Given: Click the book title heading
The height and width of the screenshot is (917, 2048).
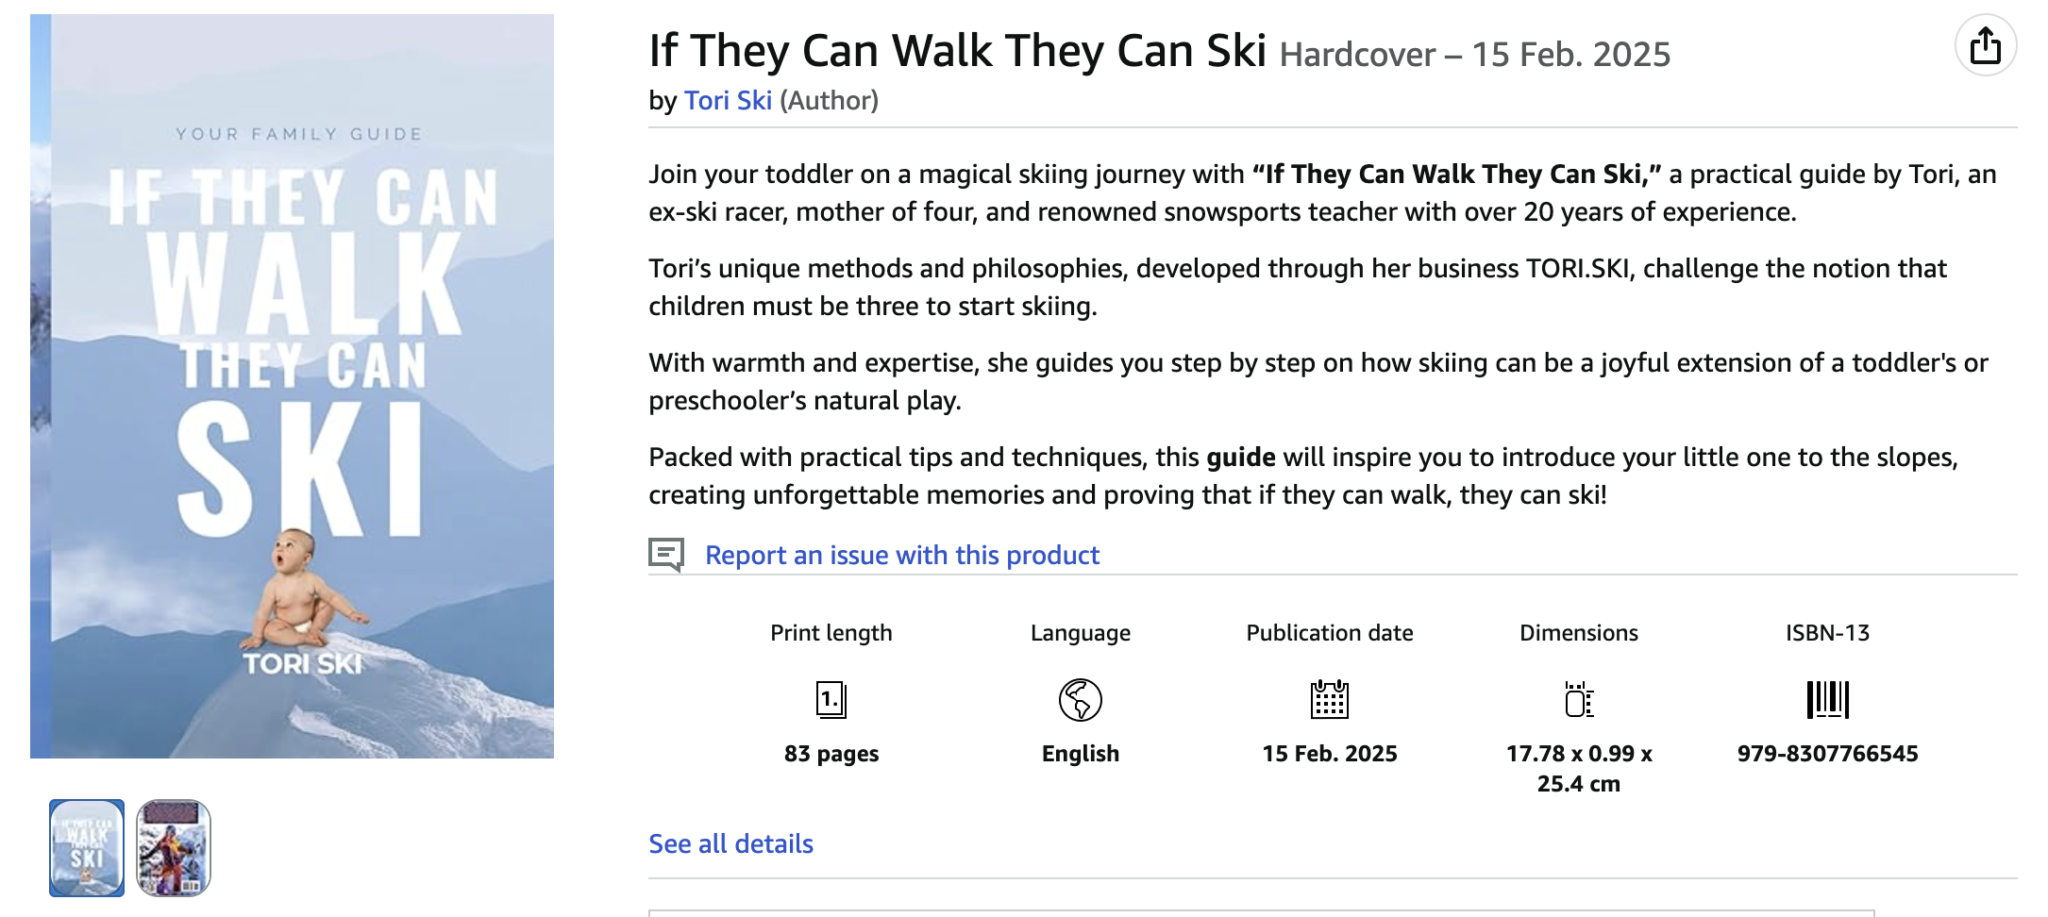Looking at the screenshot, I should click(957, 50).
